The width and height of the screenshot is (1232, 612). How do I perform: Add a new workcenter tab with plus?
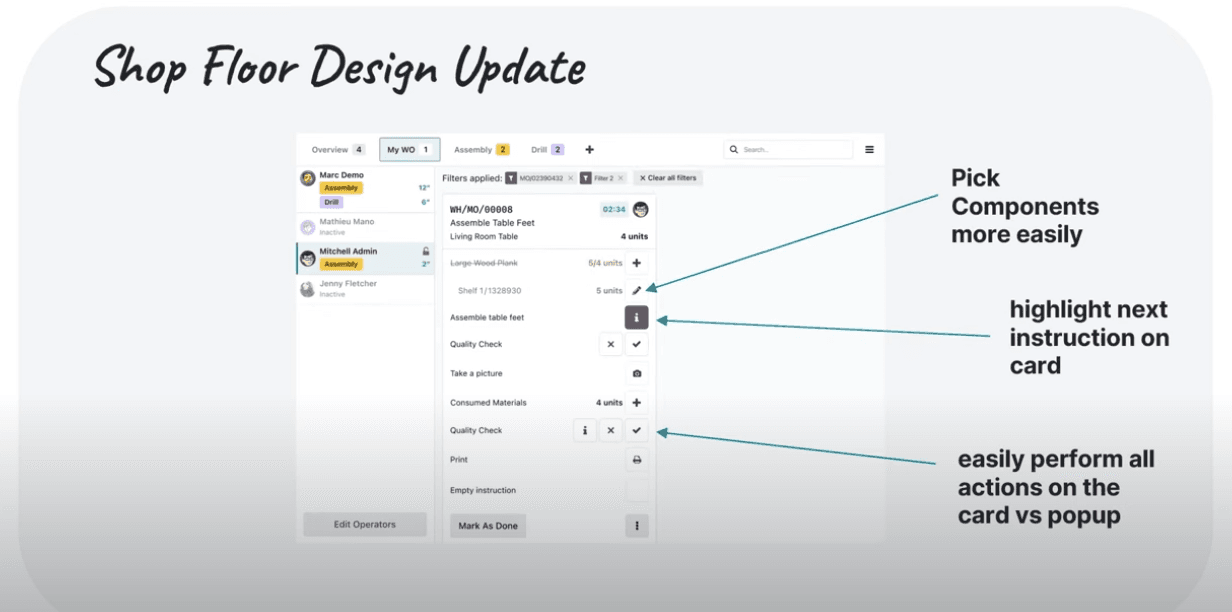(x=589, y=150)
